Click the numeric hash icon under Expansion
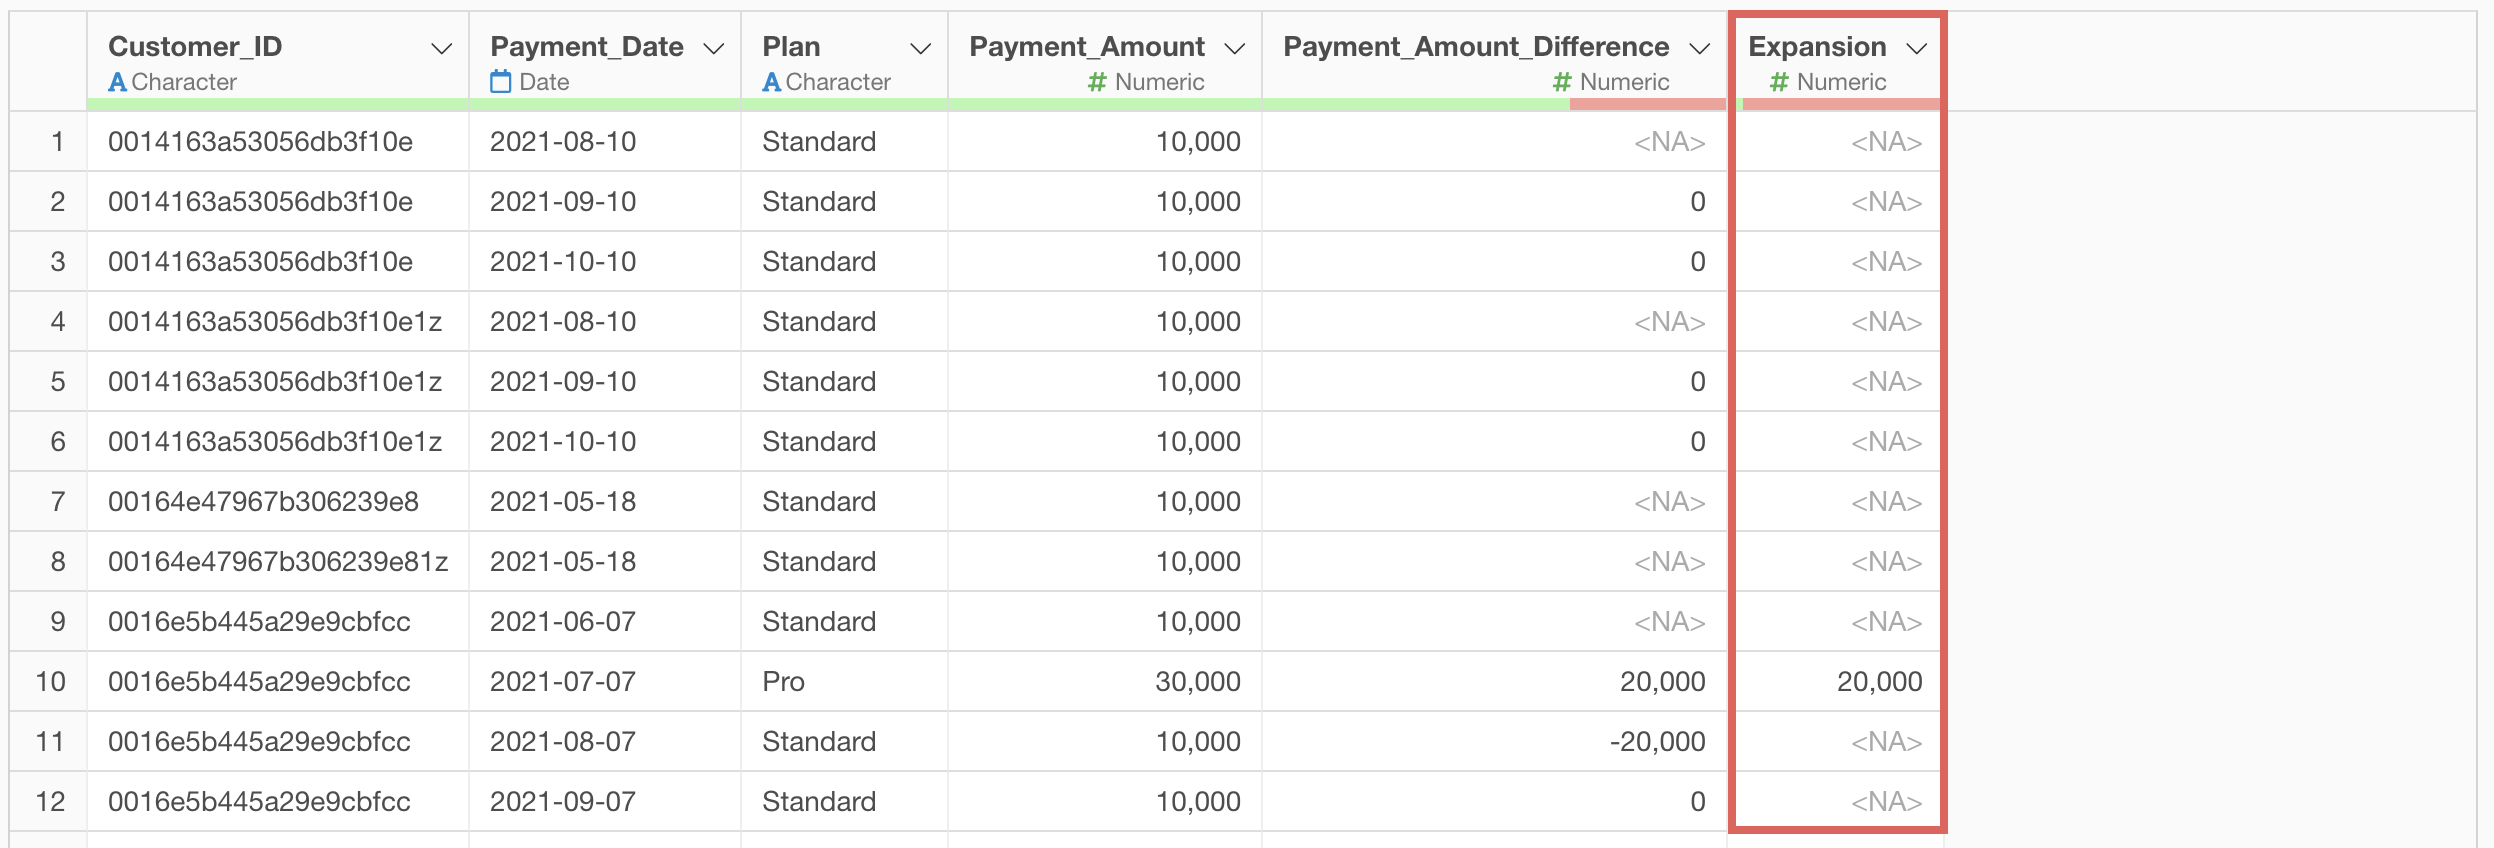The image size is (2494, 848). pos(1779,82)
